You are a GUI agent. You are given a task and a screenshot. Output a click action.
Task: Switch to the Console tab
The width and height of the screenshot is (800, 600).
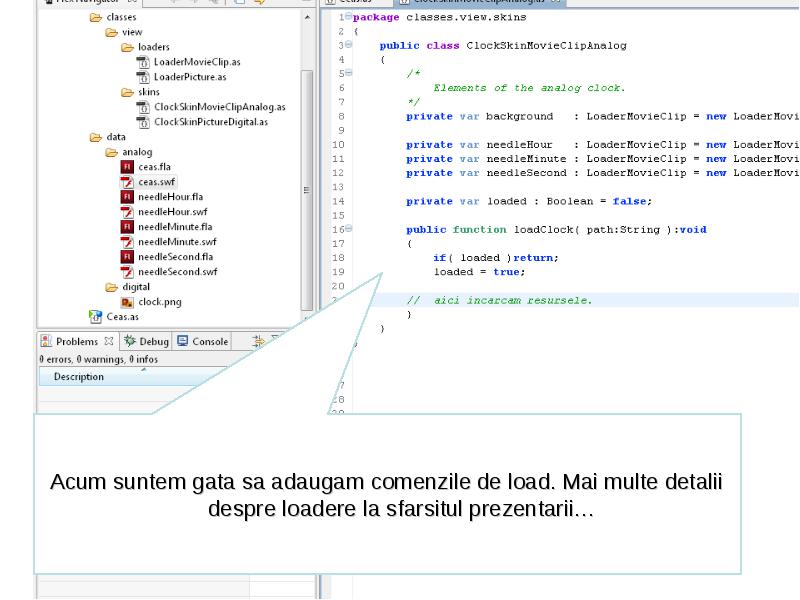(x=203, y=341)
